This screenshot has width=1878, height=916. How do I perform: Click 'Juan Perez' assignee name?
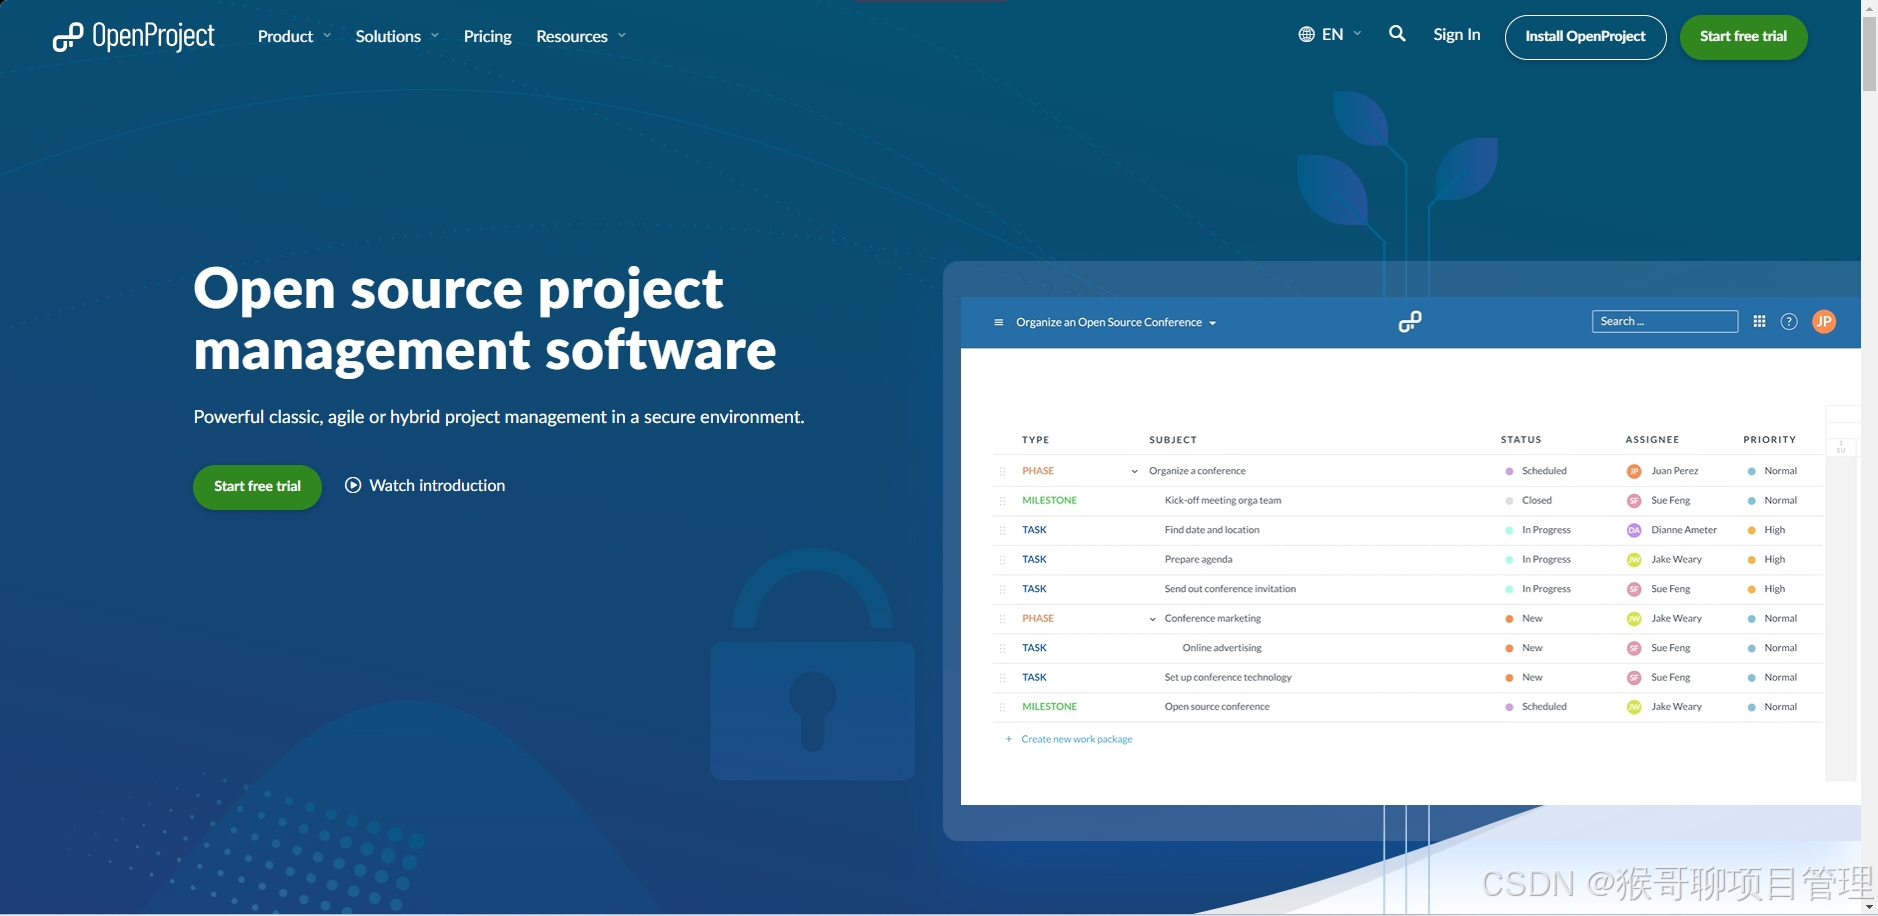click(x=1675, y=471)
